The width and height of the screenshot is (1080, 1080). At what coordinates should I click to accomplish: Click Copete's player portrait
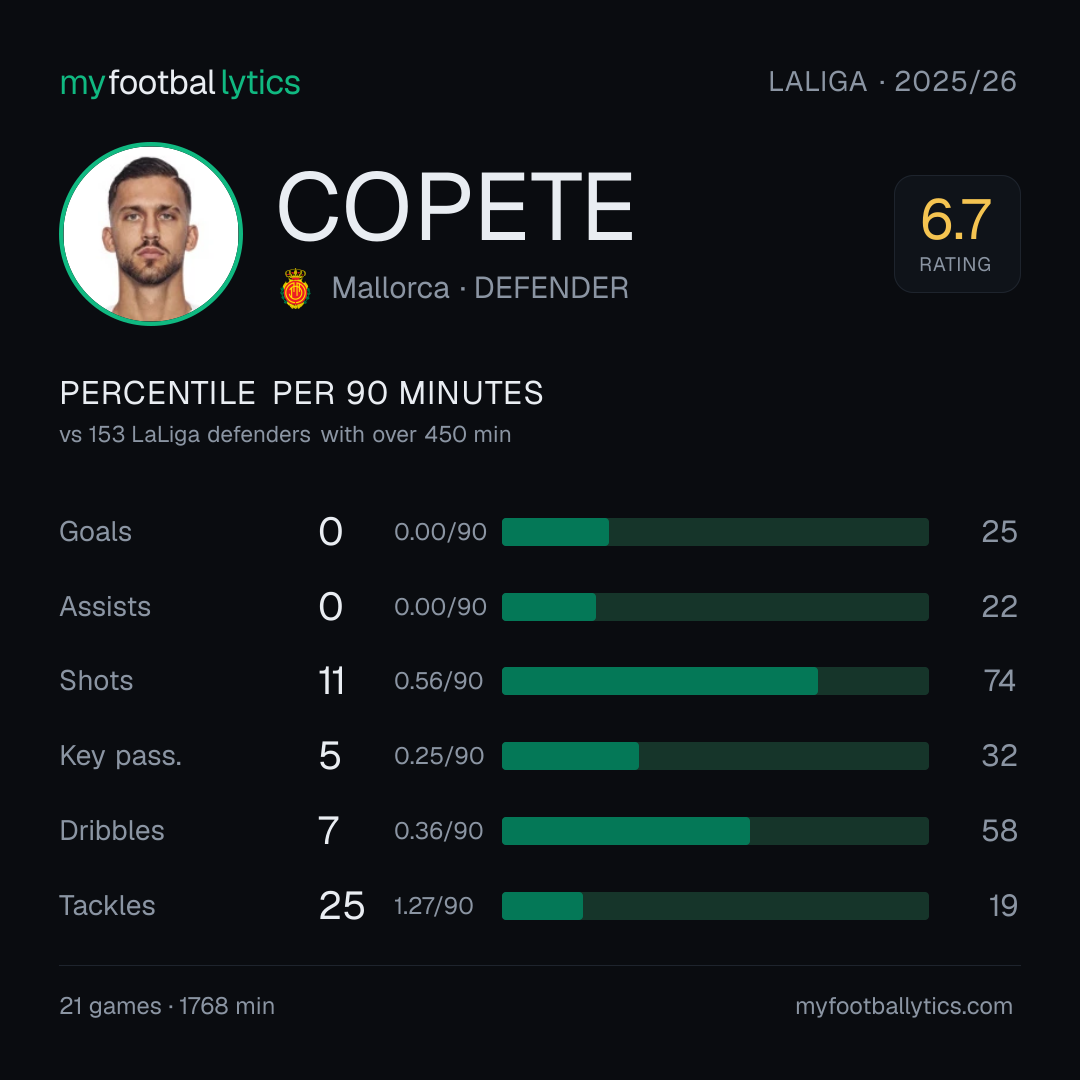tap(151, 233)
